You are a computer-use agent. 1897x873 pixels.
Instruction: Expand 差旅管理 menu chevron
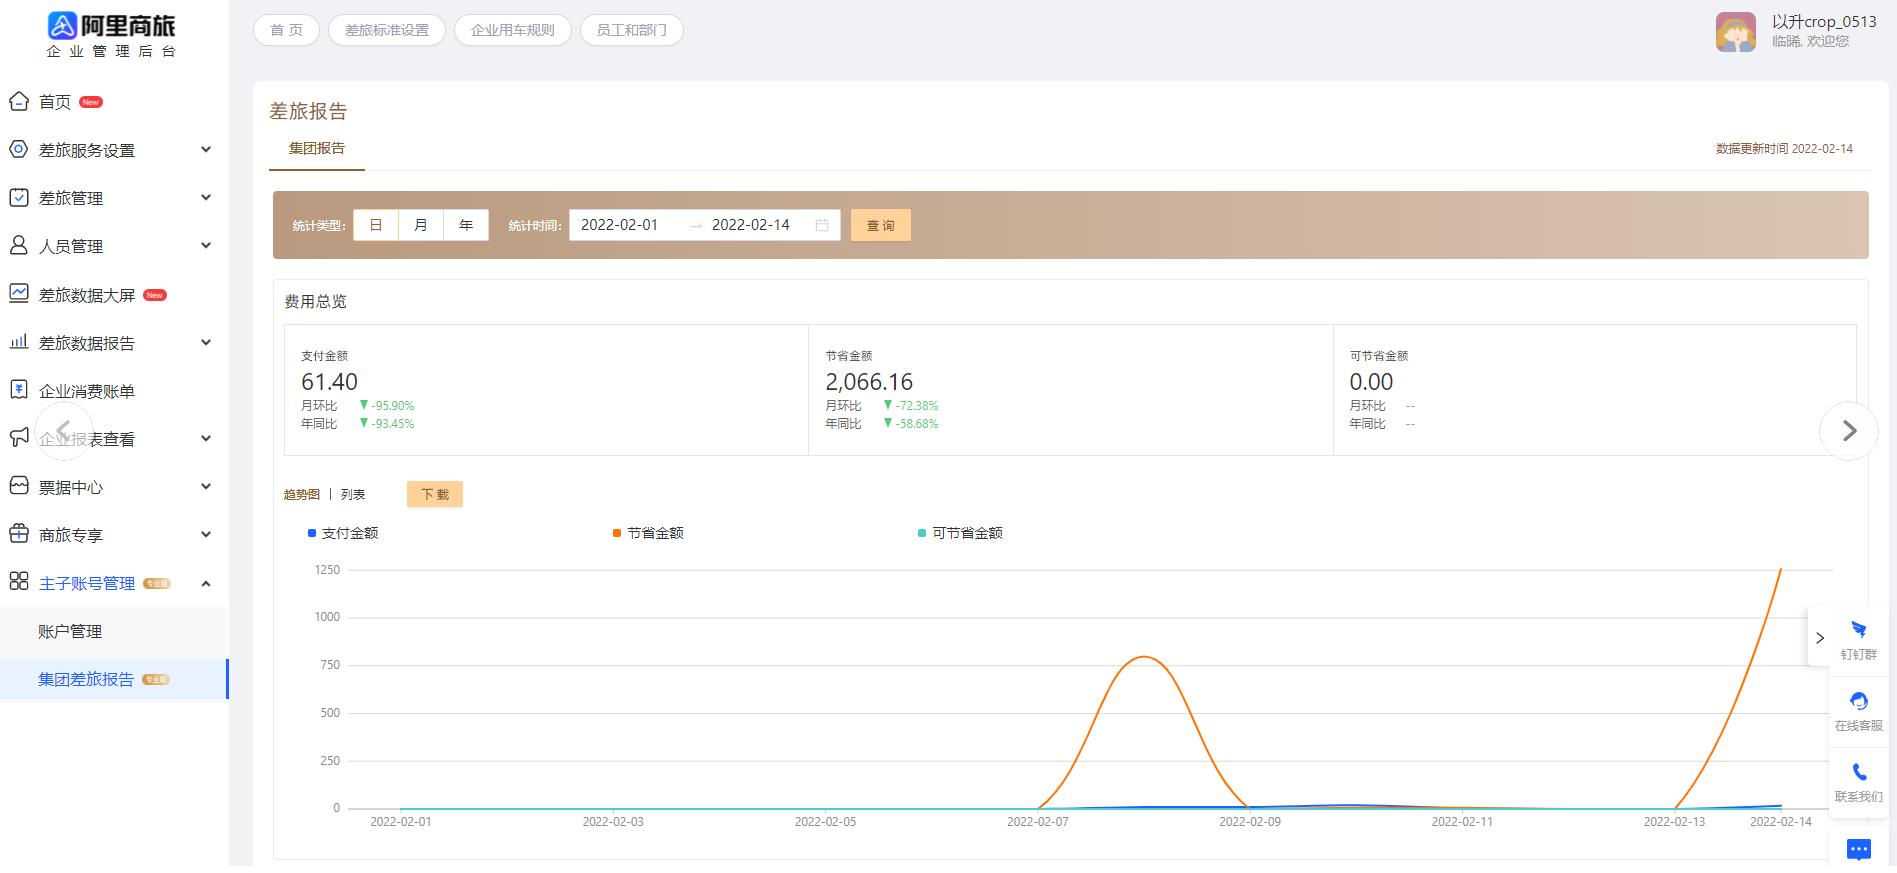[x=206, y=197]
